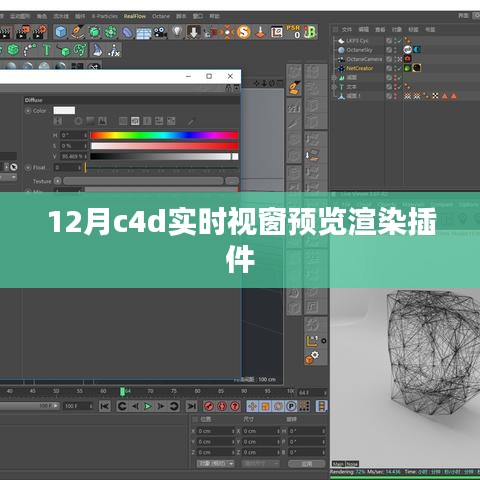Viewport: 480px width, 480px height.
Task: Click the Floor grid object icon
Action: tap(144, 33)
